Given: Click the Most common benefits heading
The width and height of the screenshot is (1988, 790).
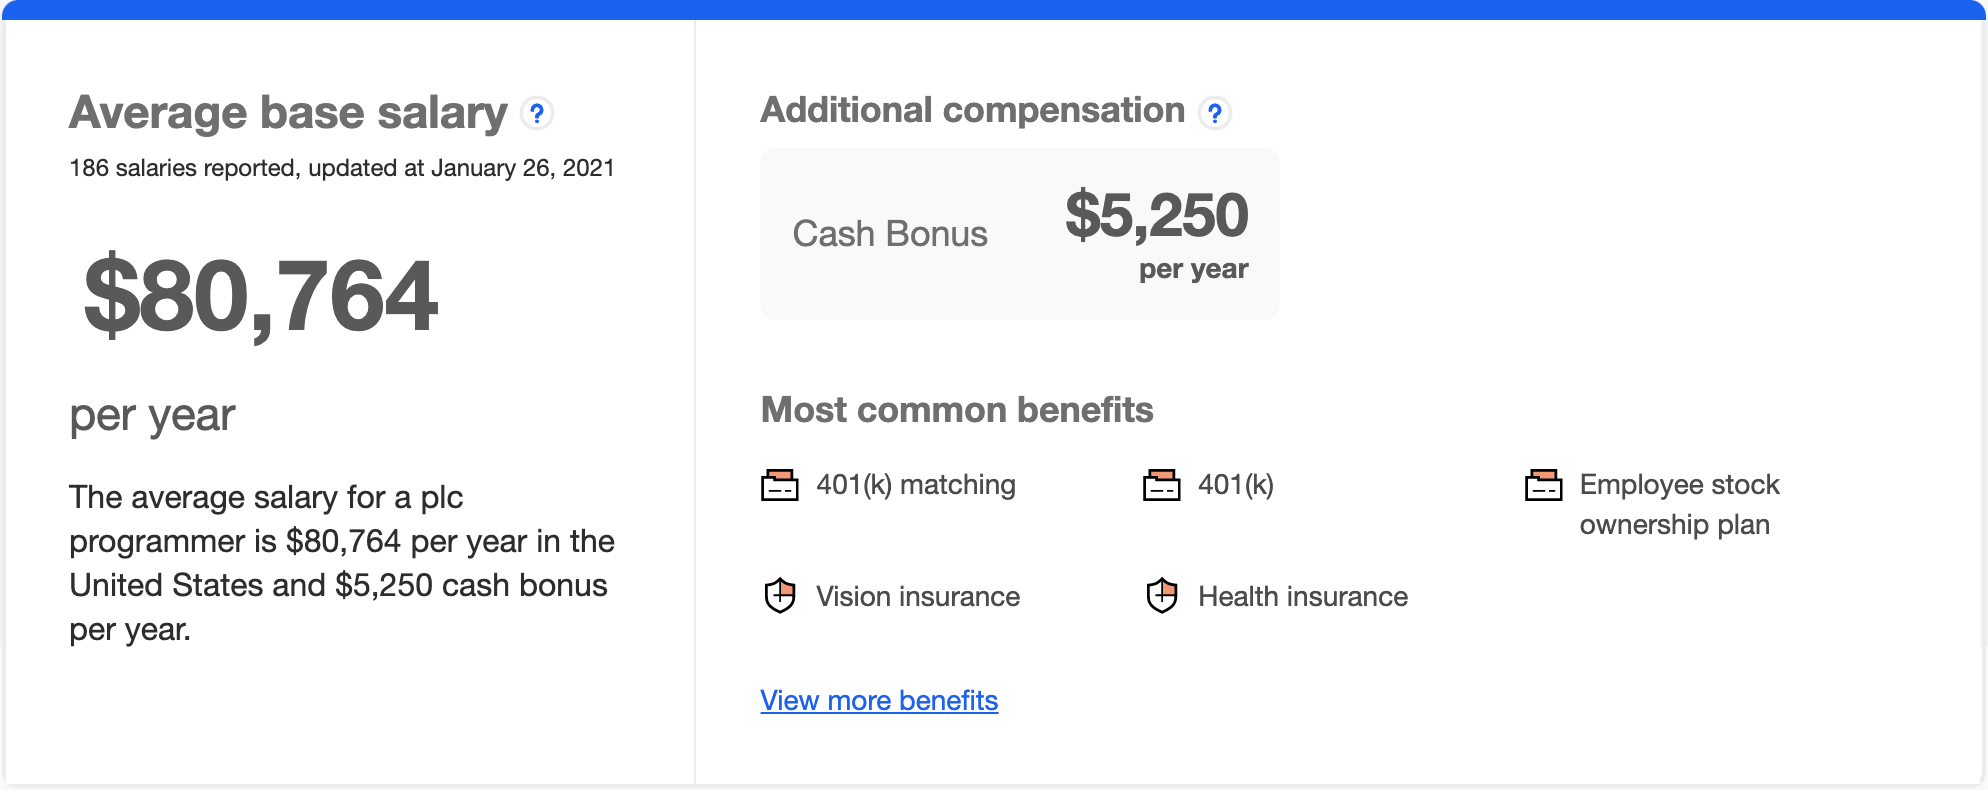Looking at the screenshot, I should pyautogui.click(x=957, y=410).
